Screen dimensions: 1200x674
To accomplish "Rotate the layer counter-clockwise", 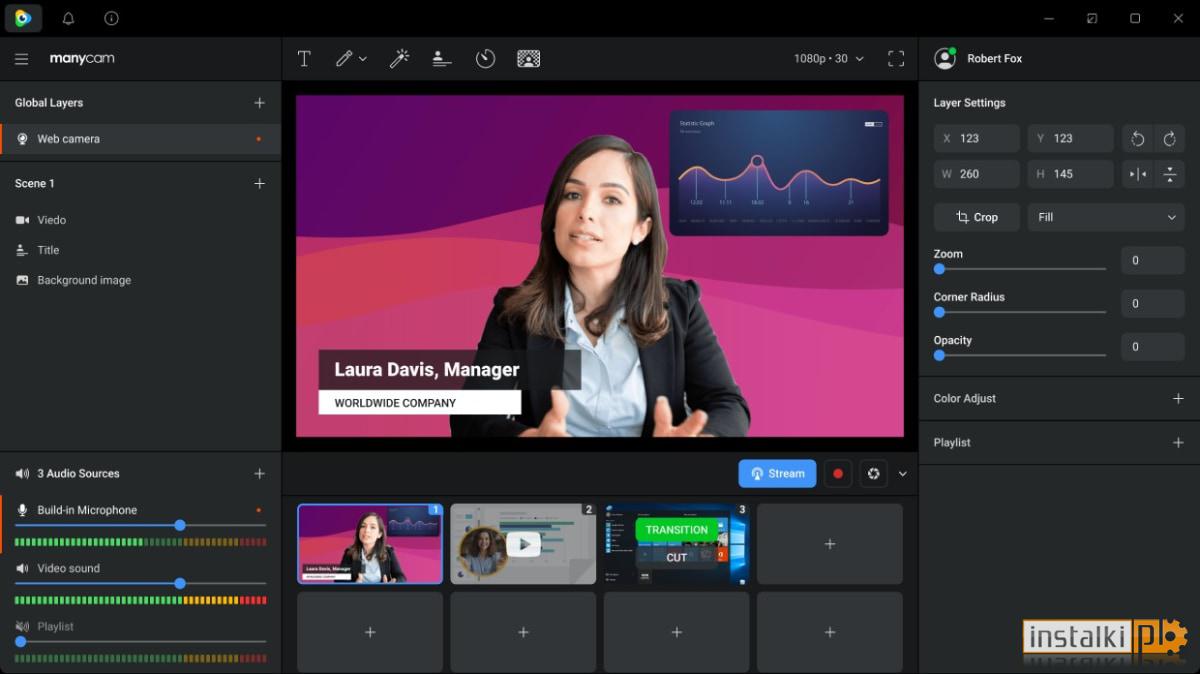I will 1138,139.
